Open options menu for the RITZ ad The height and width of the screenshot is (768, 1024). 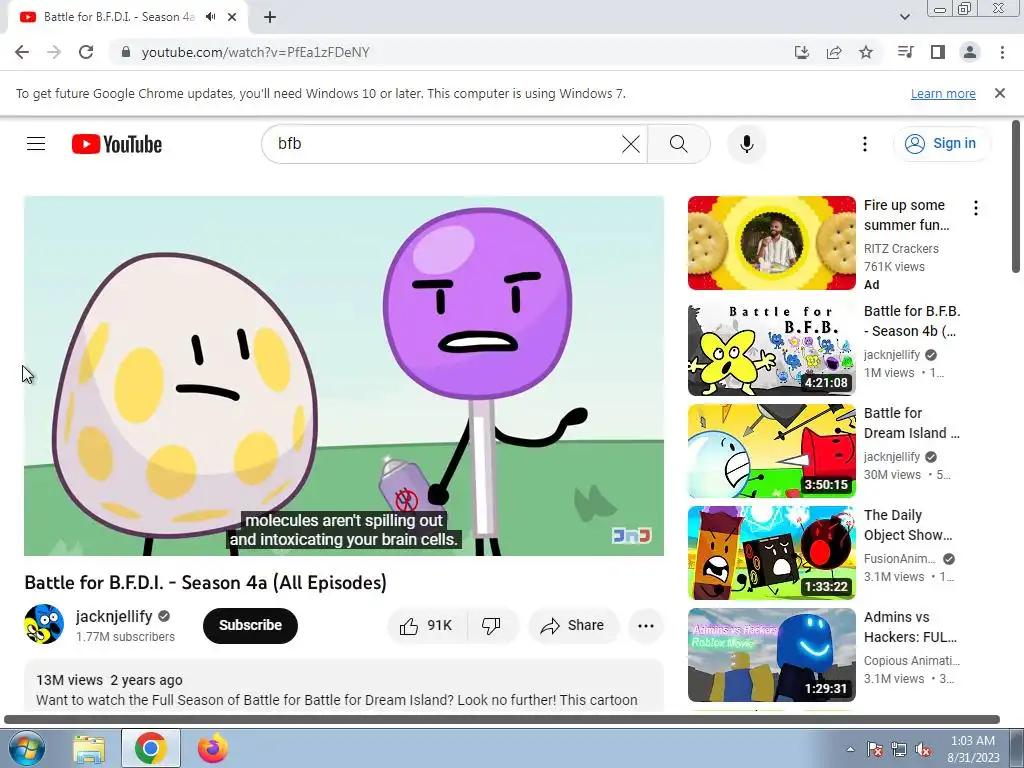(x=976, y=208)
